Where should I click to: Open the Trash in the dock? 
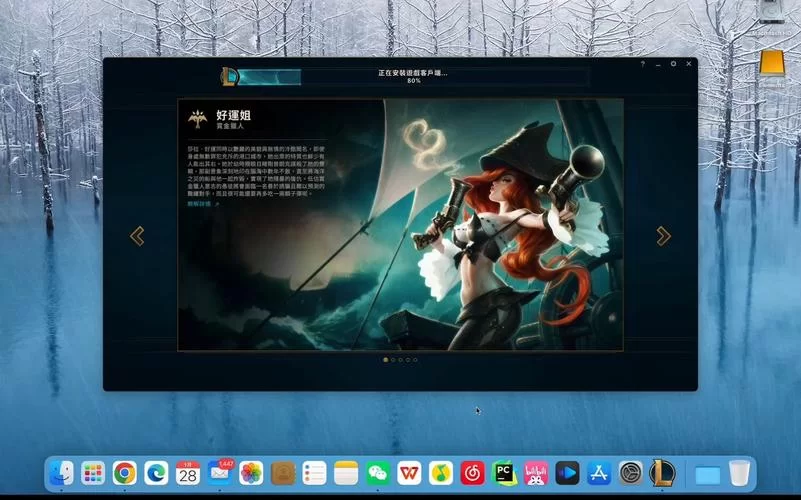click(739, 473)
